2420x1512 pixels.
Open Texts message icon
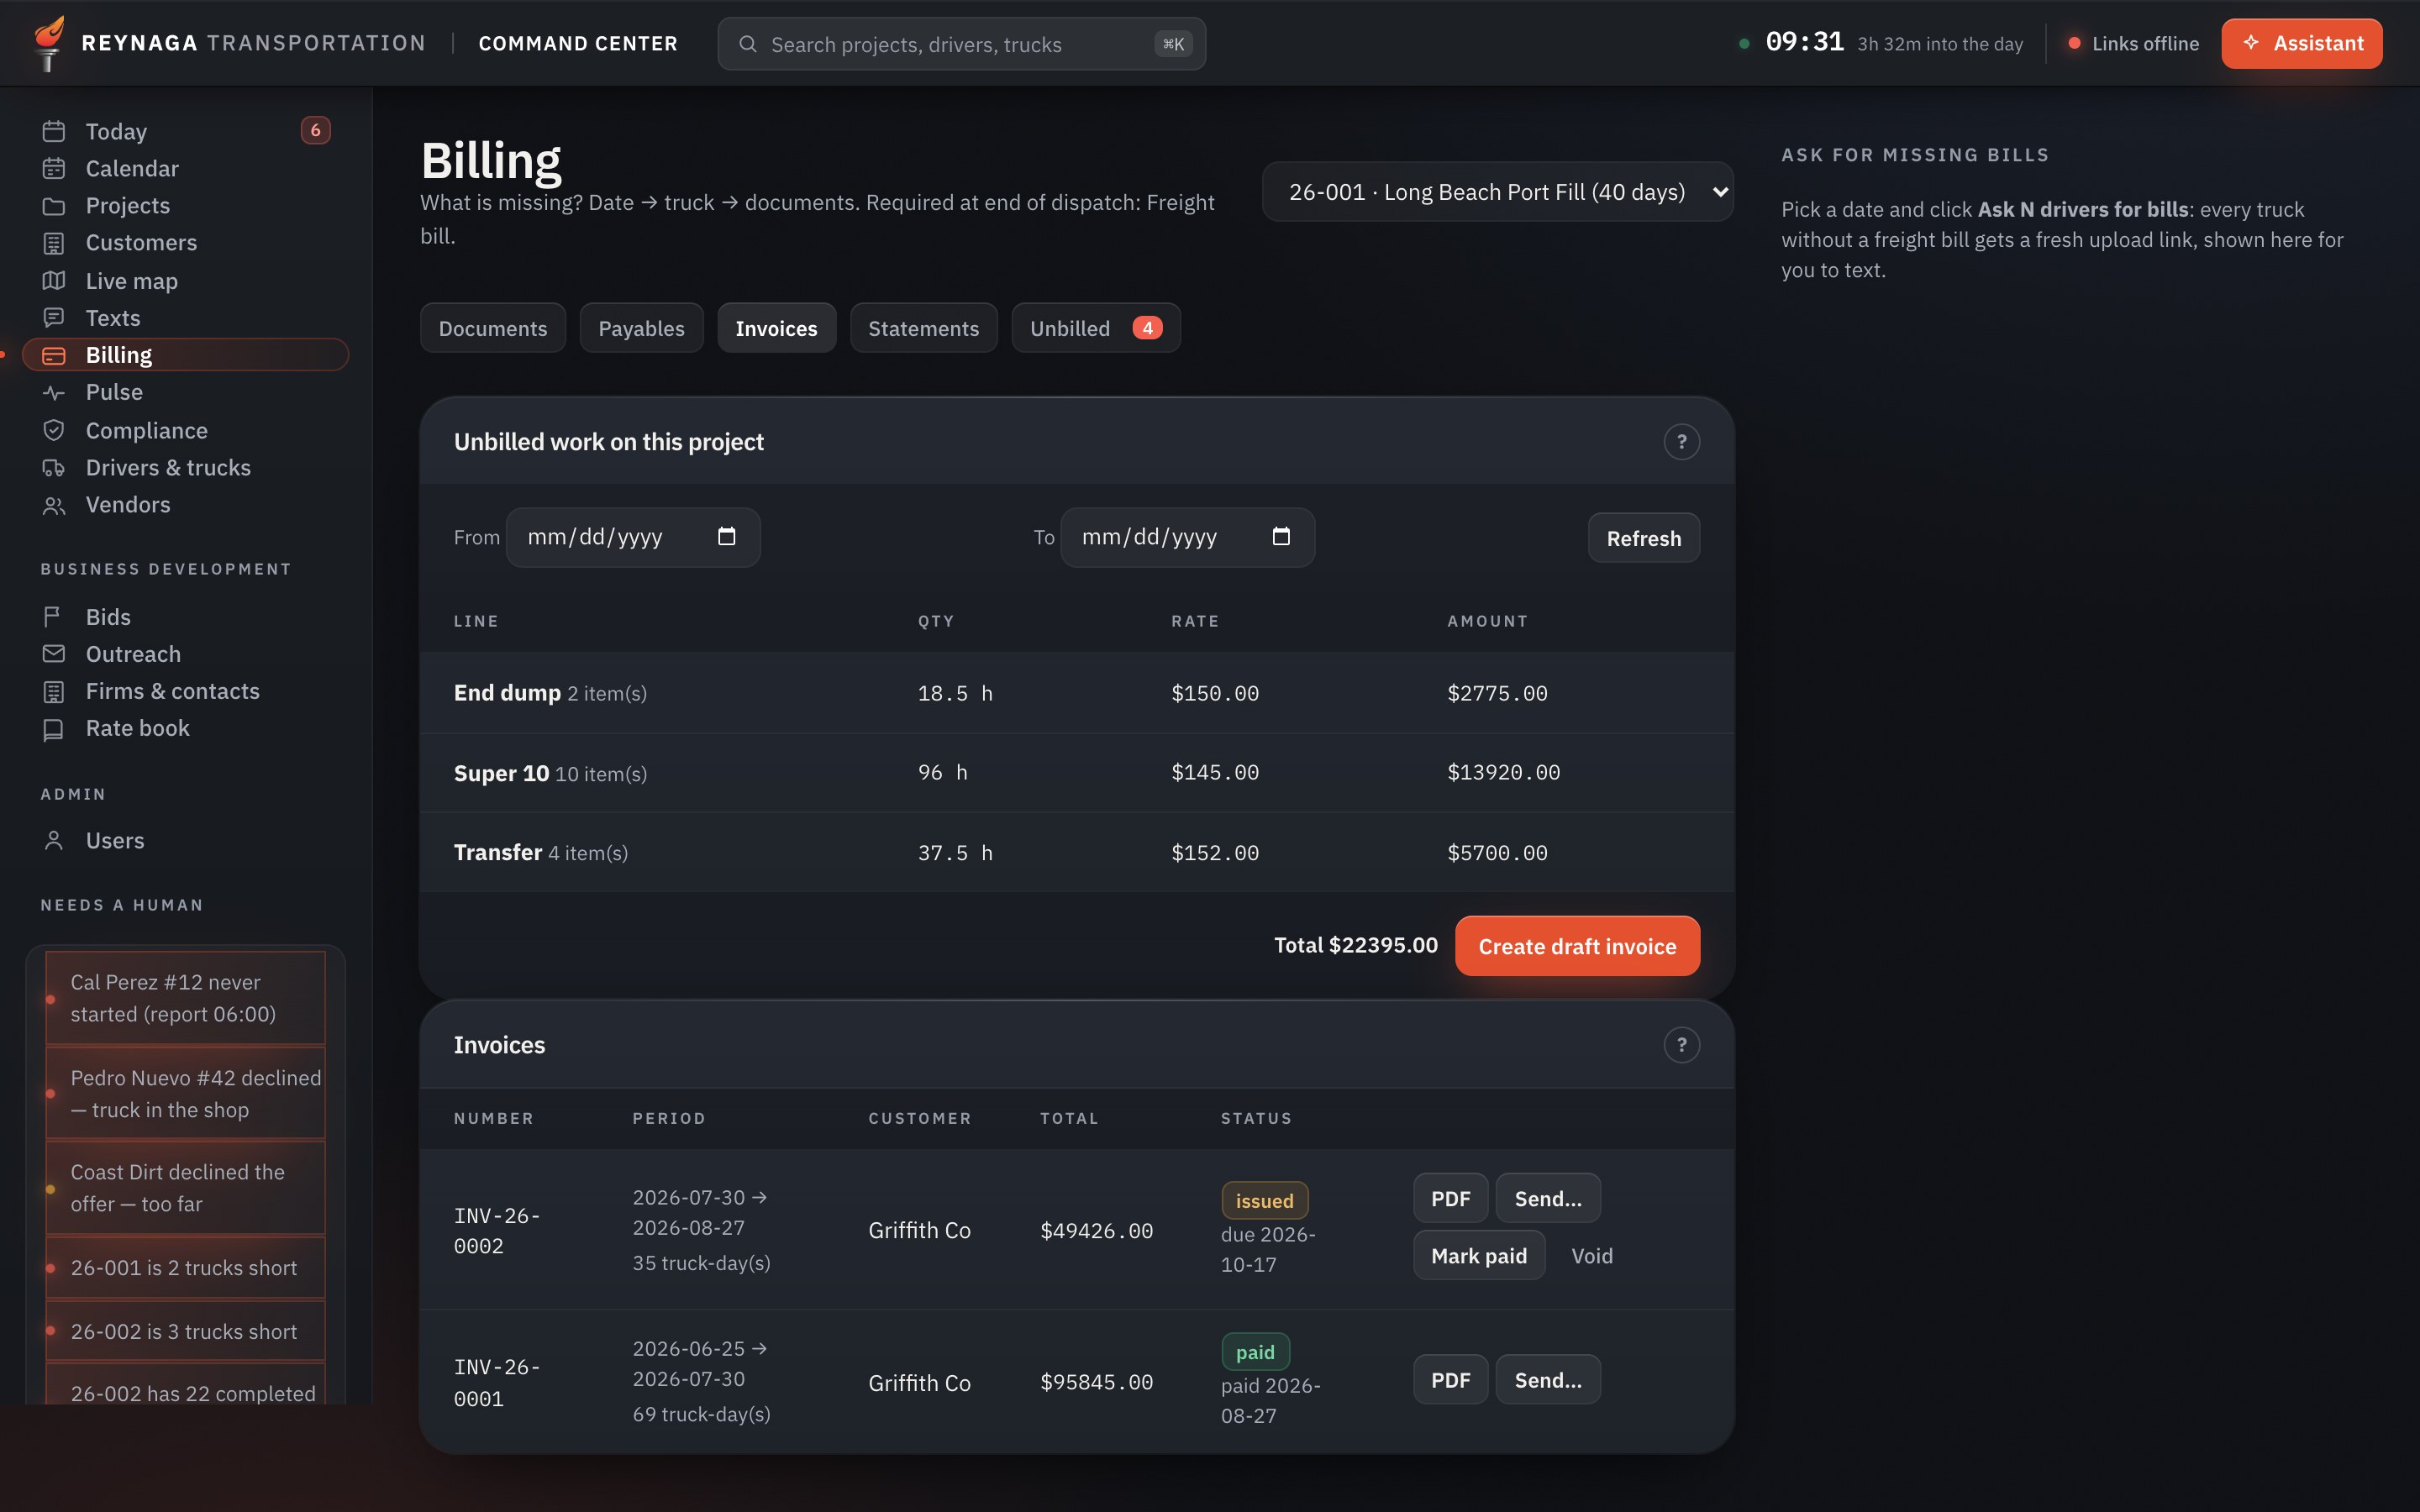click(x=54, y=318)
